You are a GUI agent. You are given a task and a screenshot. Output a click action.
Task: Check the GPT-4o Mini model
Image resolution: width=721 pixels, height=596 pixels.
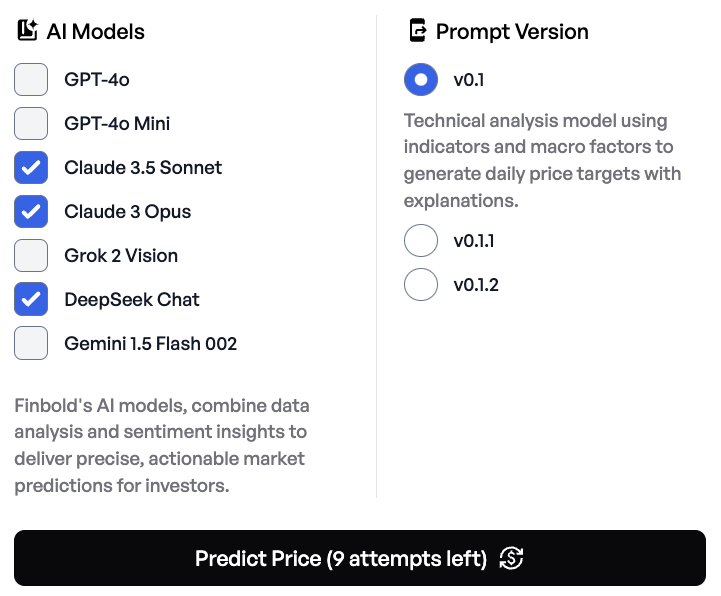31,124
